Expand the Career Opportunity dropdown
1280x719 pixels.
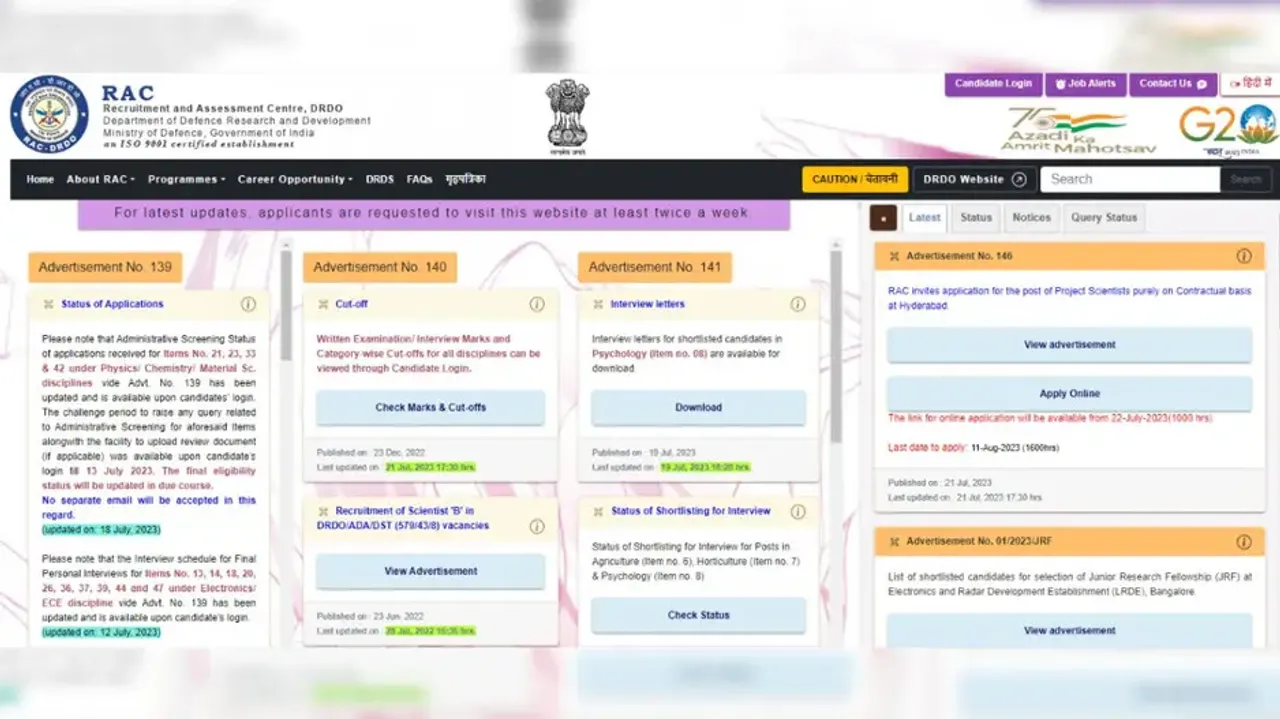(x=295, y=180)
